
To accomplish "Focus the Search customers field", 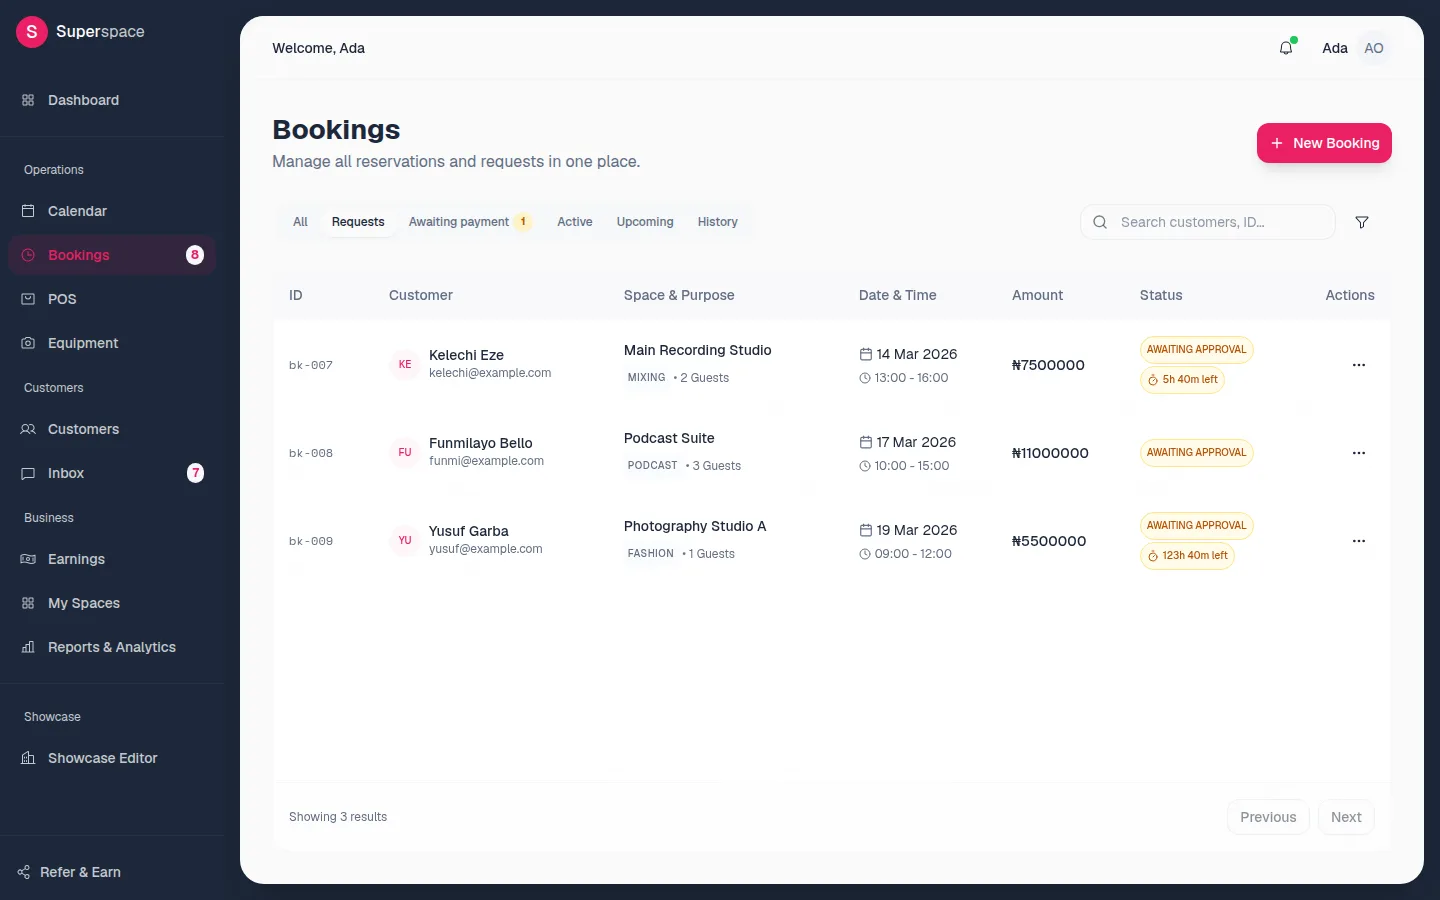I will point(1208,222).
